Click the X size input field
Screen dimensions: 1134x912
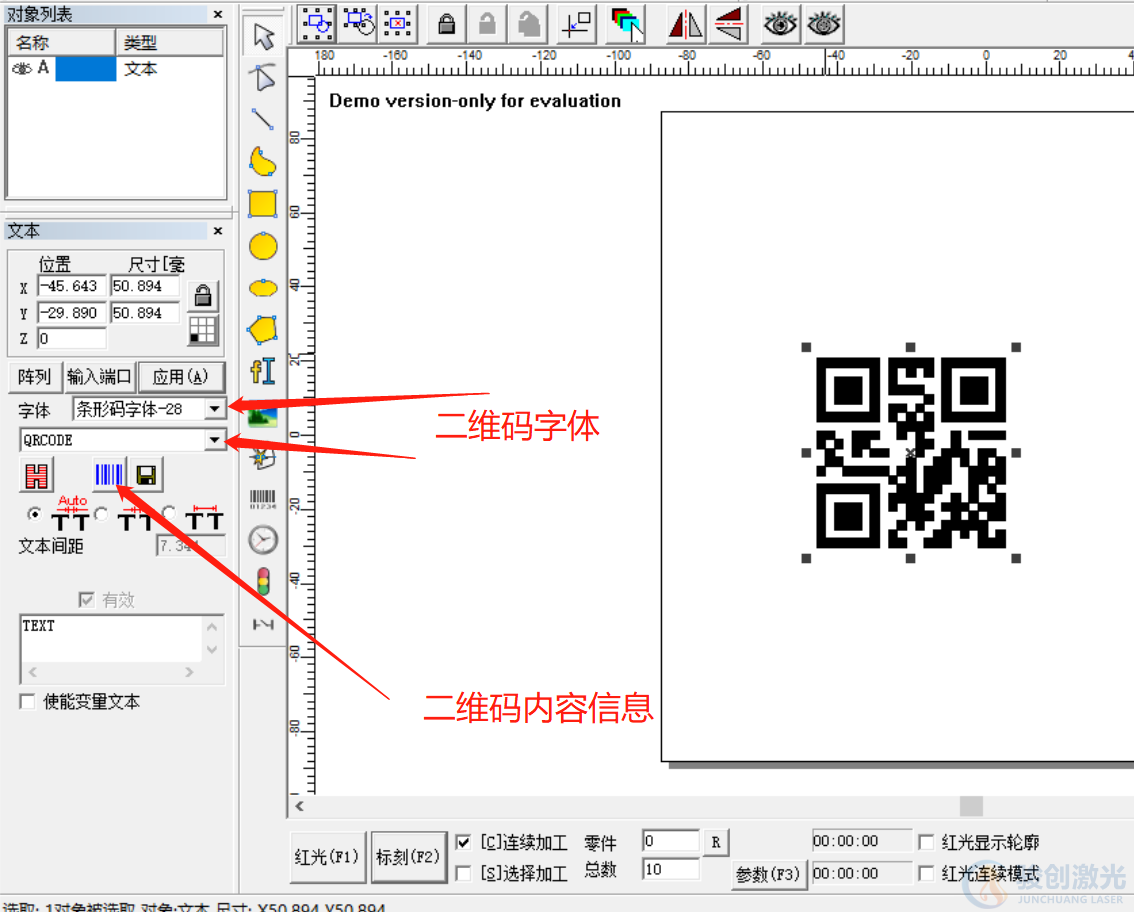pyautogui.click(x=145, y=286)
